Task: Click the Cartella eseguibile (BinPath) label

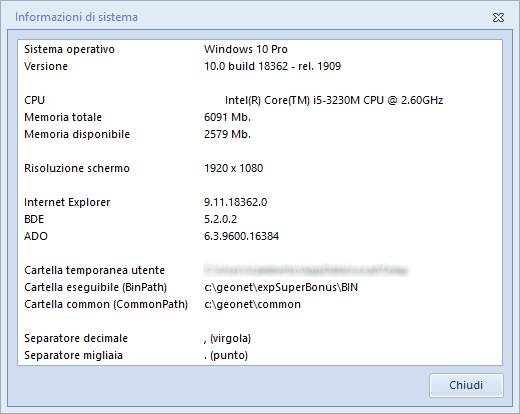Action: 95,287
